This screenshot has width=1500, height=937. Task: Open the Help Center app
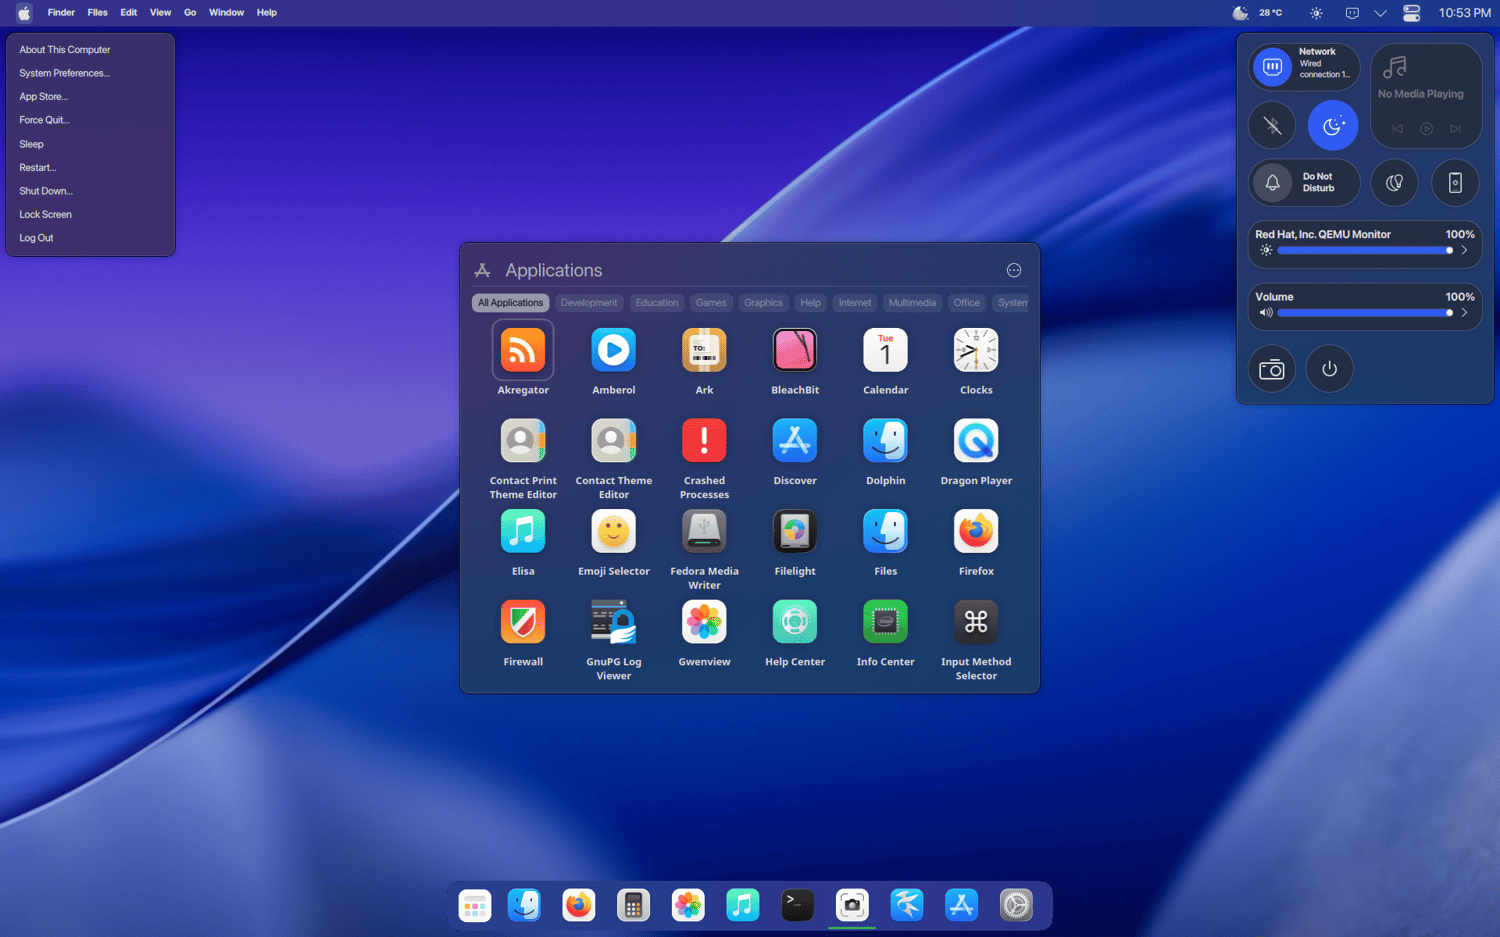795,622
